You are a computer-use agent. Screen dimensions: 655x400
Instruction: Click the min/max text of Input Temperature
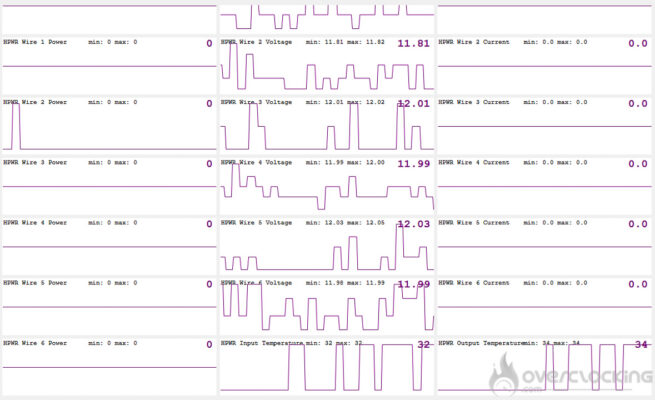click(x=333, y=343)
